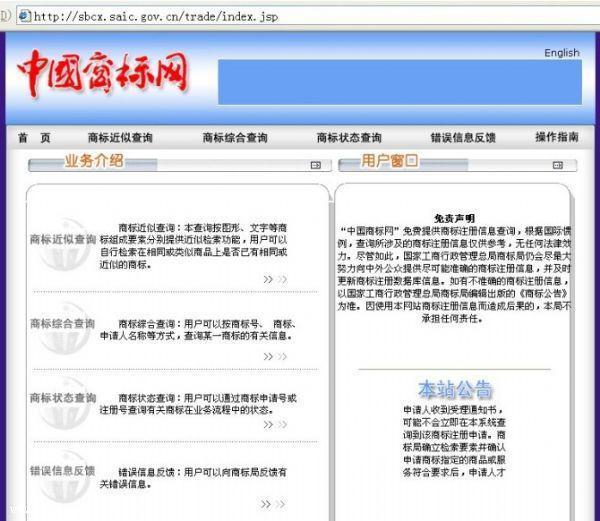600x521 pixels.
Task: Click the 本站公告 heading
Action: (x=455, y=389)
